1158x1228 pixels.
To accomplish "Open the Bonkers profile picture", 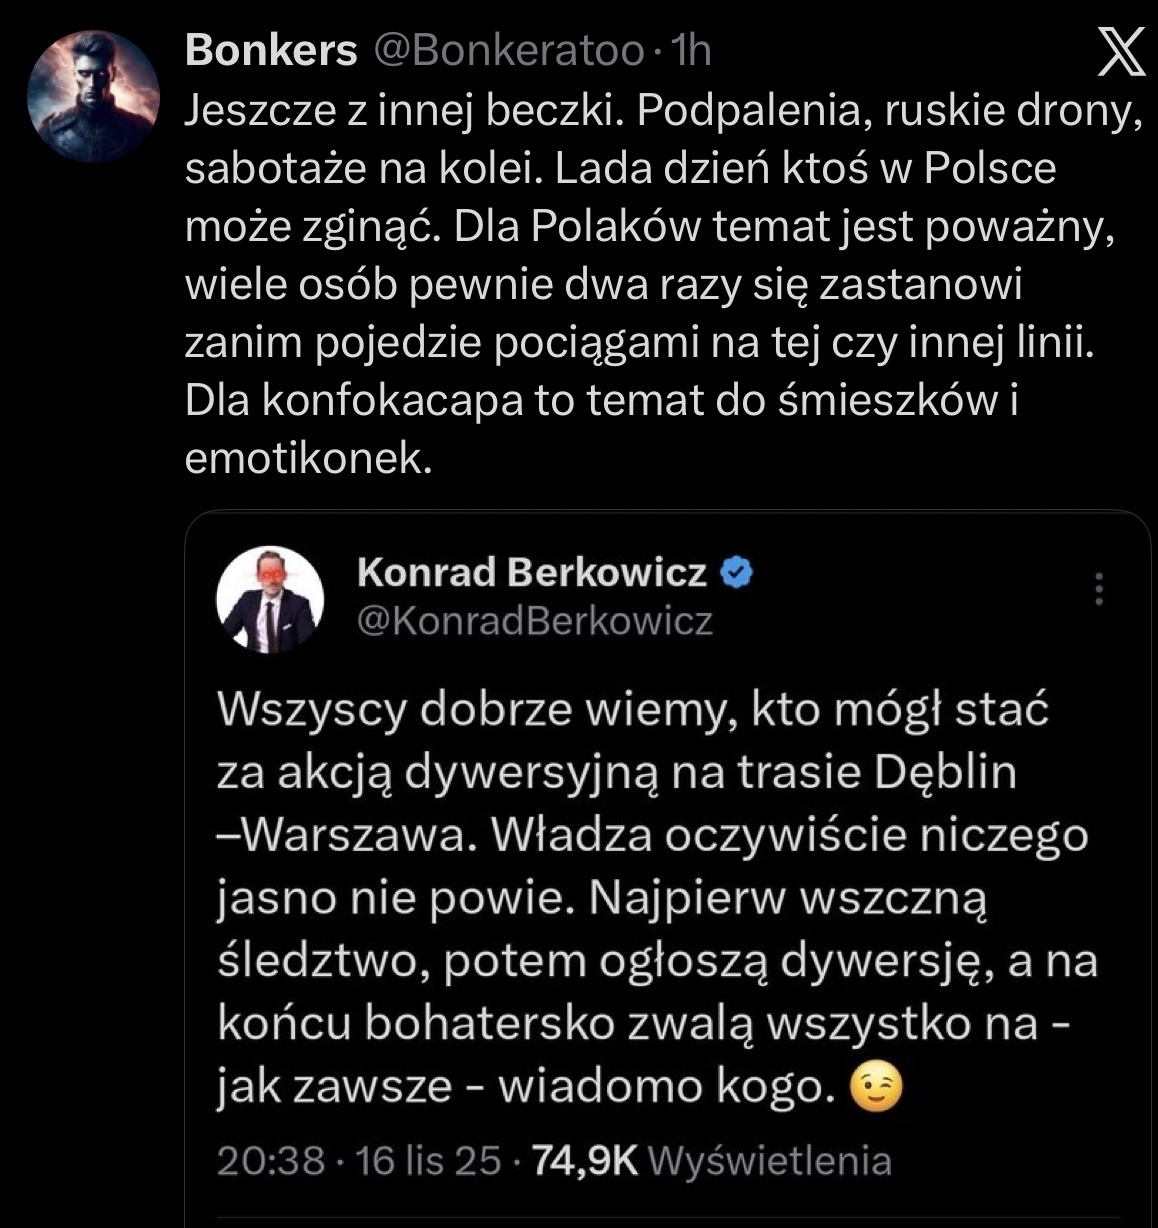I will click(93, 97).
